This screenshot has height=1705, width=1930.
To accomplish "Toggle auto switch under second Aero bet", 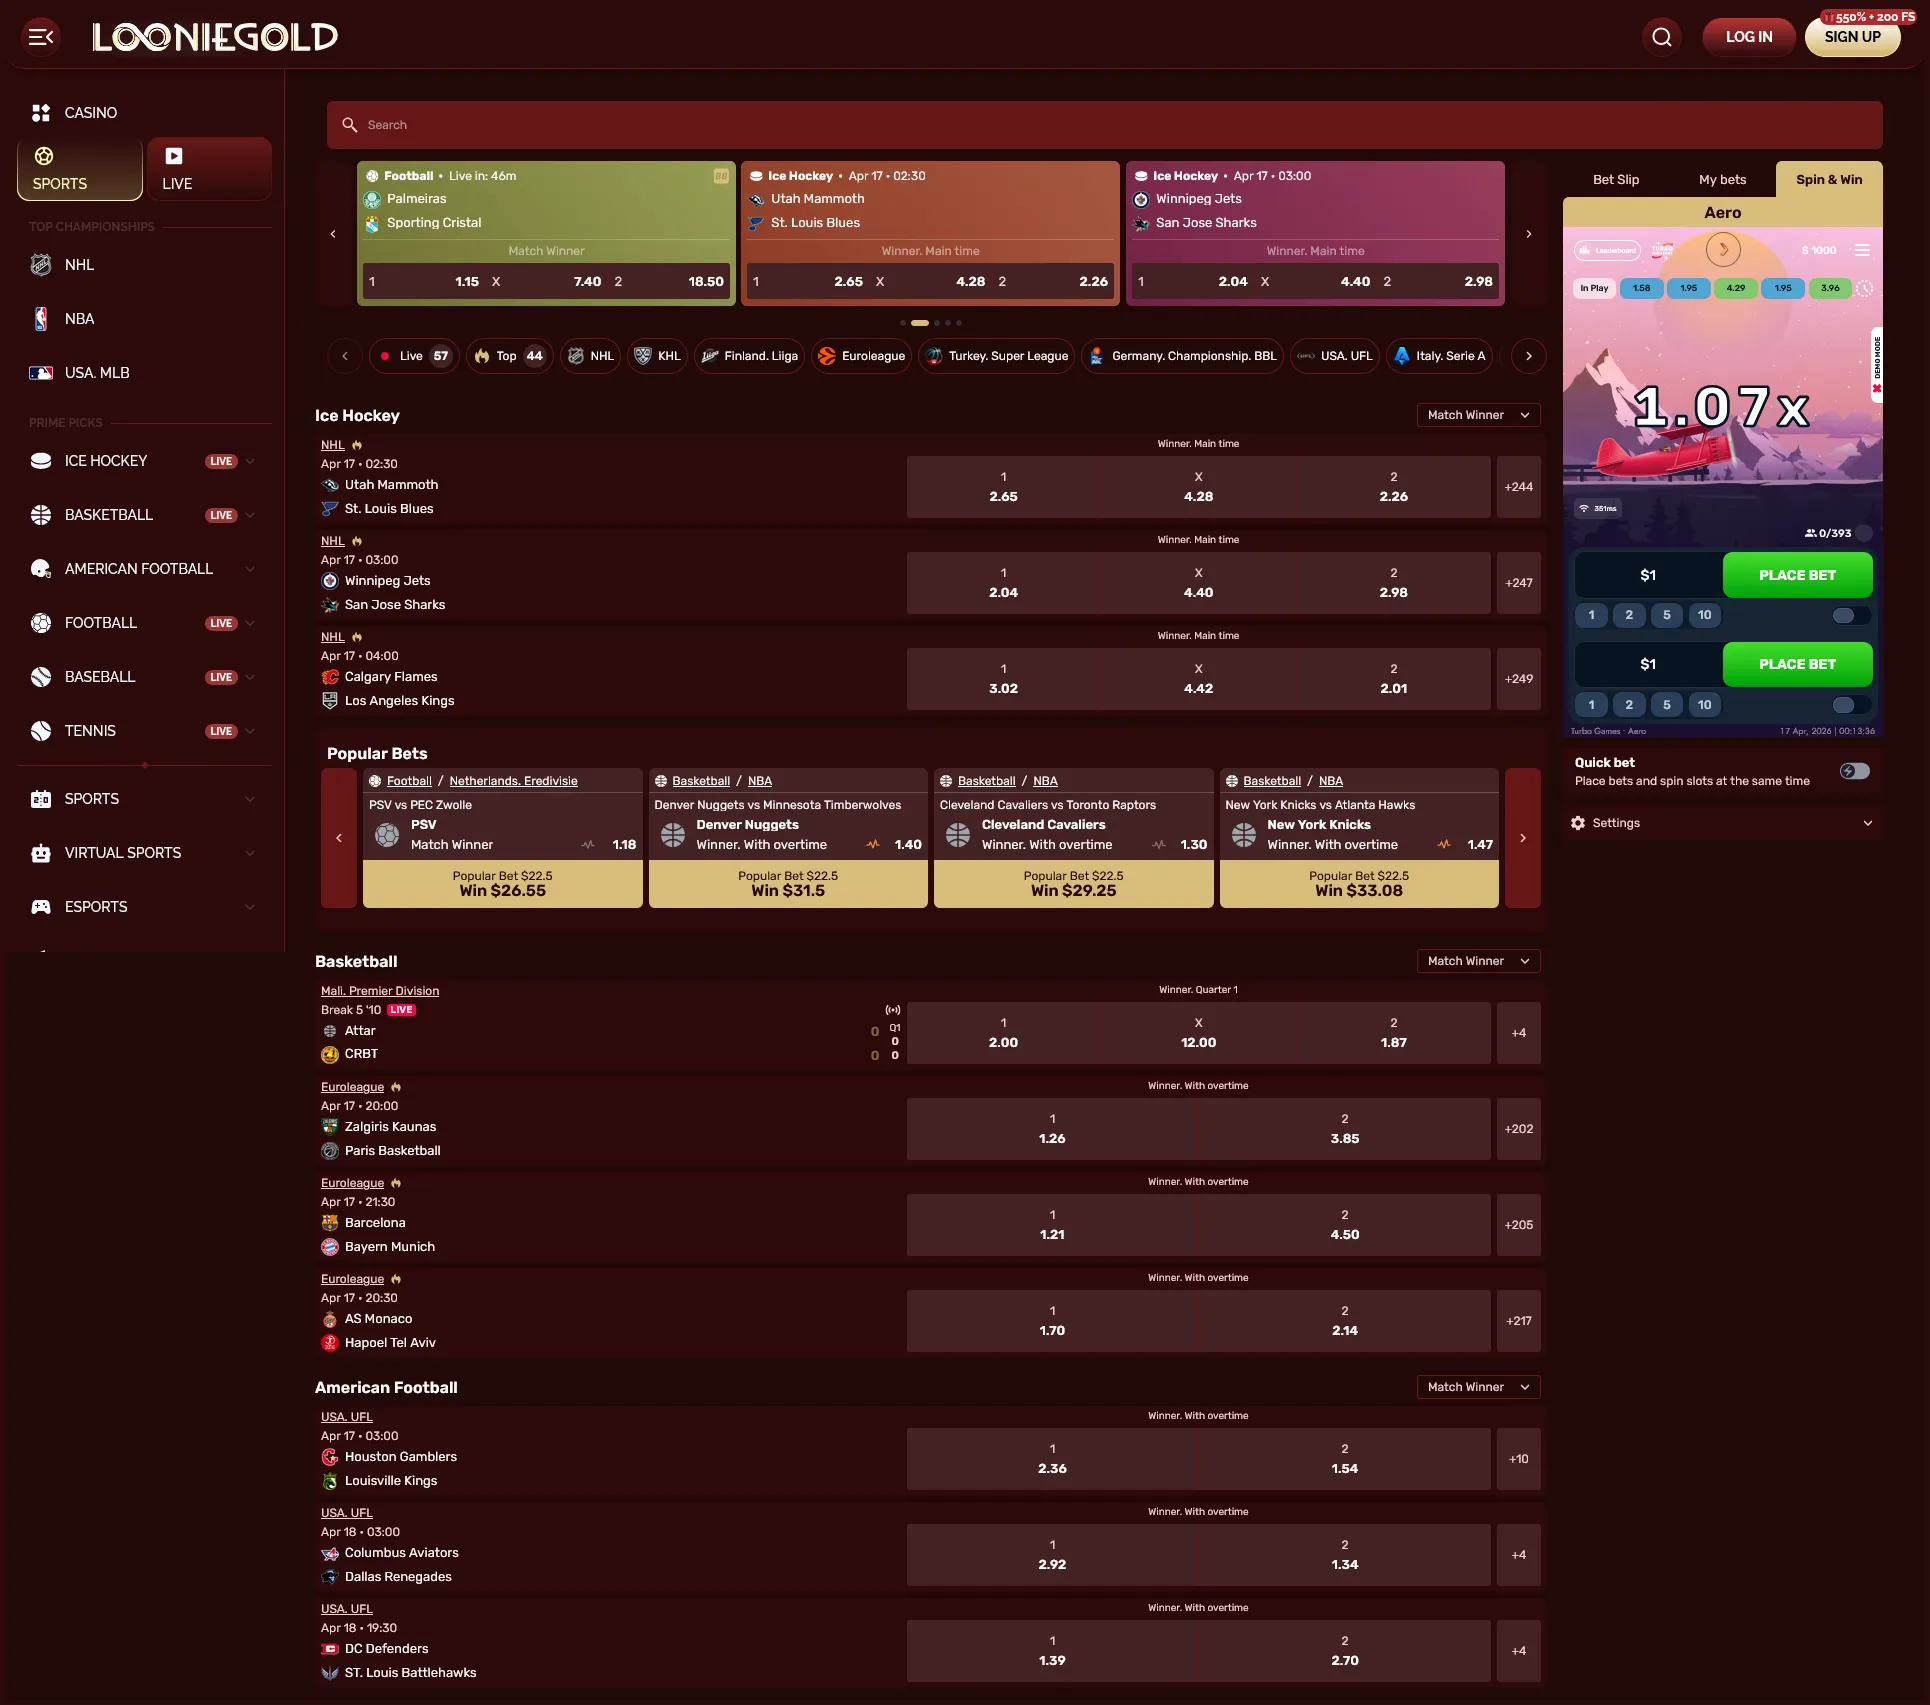I will (1850, 705).
